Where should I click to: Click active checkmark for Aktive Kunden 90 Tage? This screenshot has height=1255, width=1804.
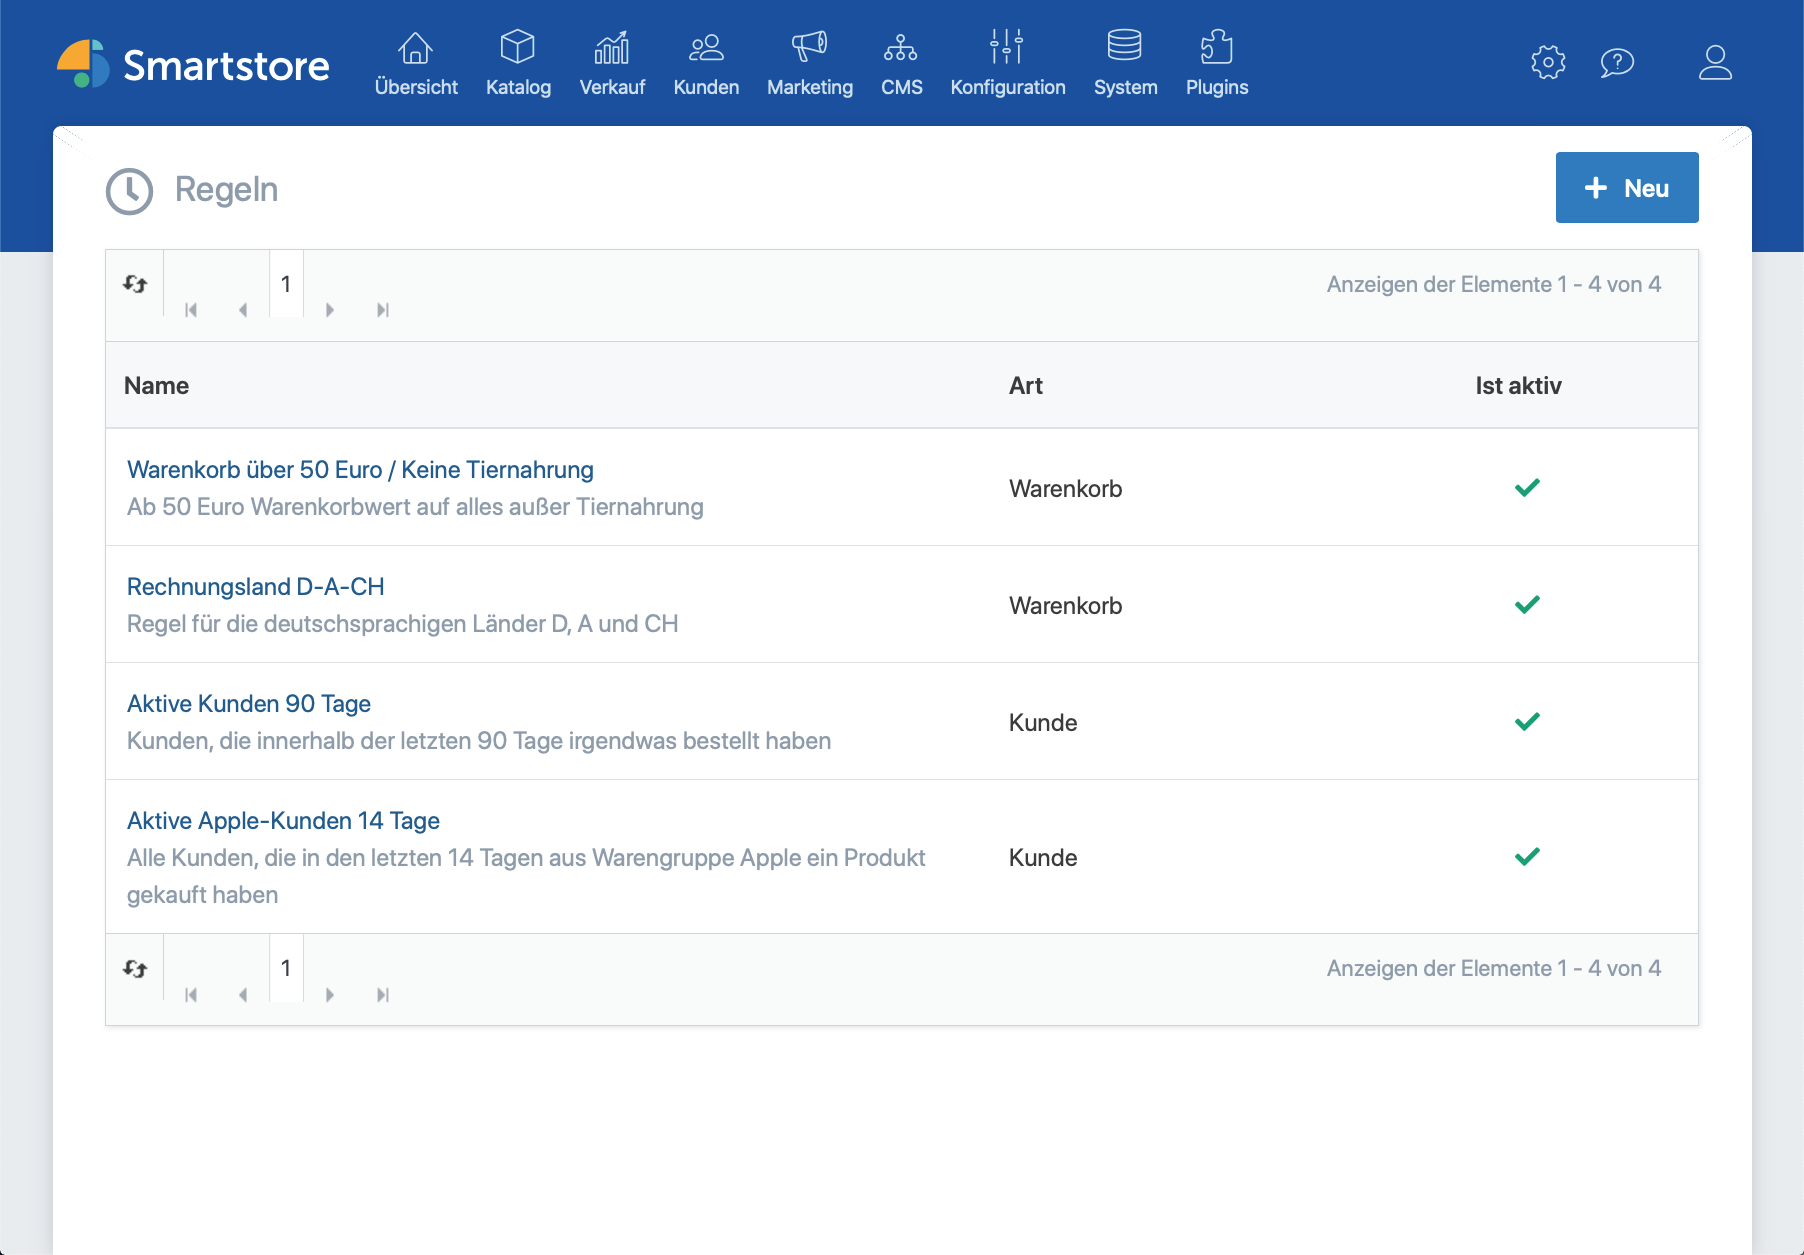[x=1527, y=722]
